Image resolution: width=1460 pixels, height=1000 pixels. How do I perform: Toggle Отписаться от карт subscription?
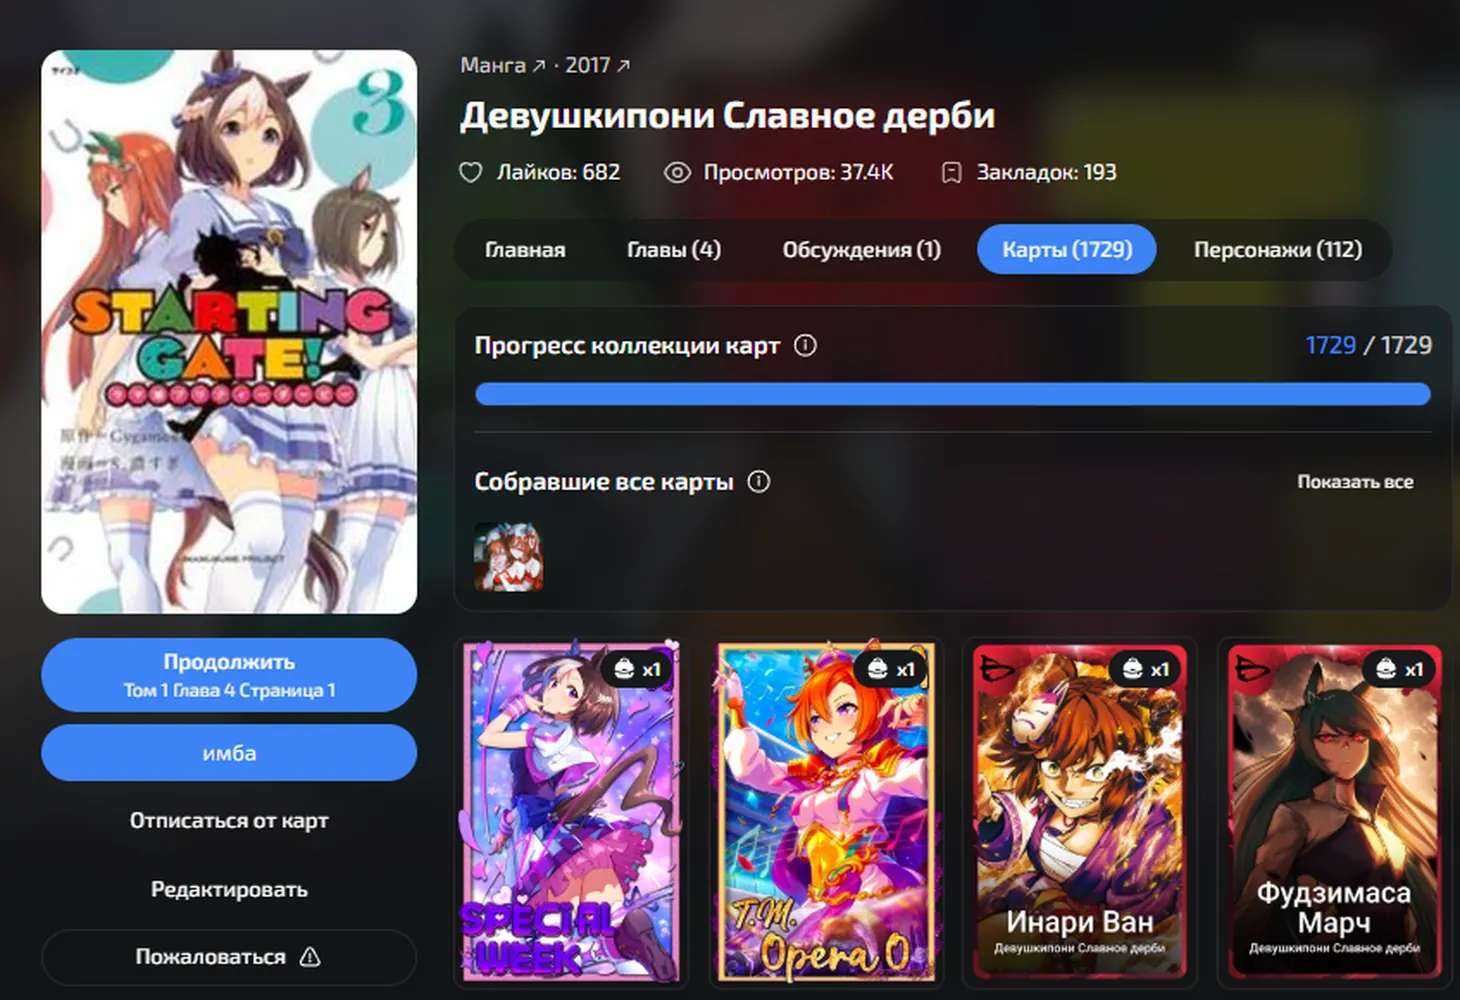pyautogui.click(x=229, y=820)
